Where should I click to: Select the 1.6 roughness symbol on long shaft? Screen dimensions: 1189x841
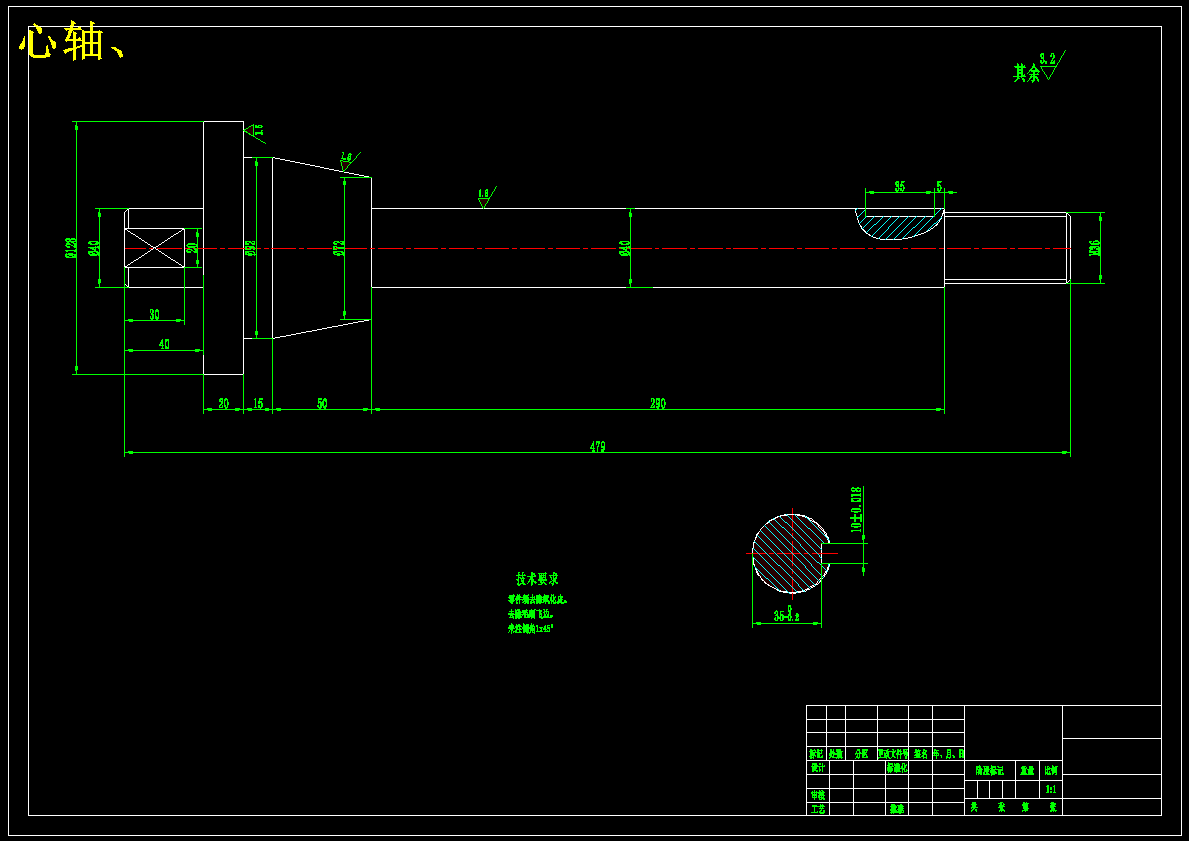[485, 197]
